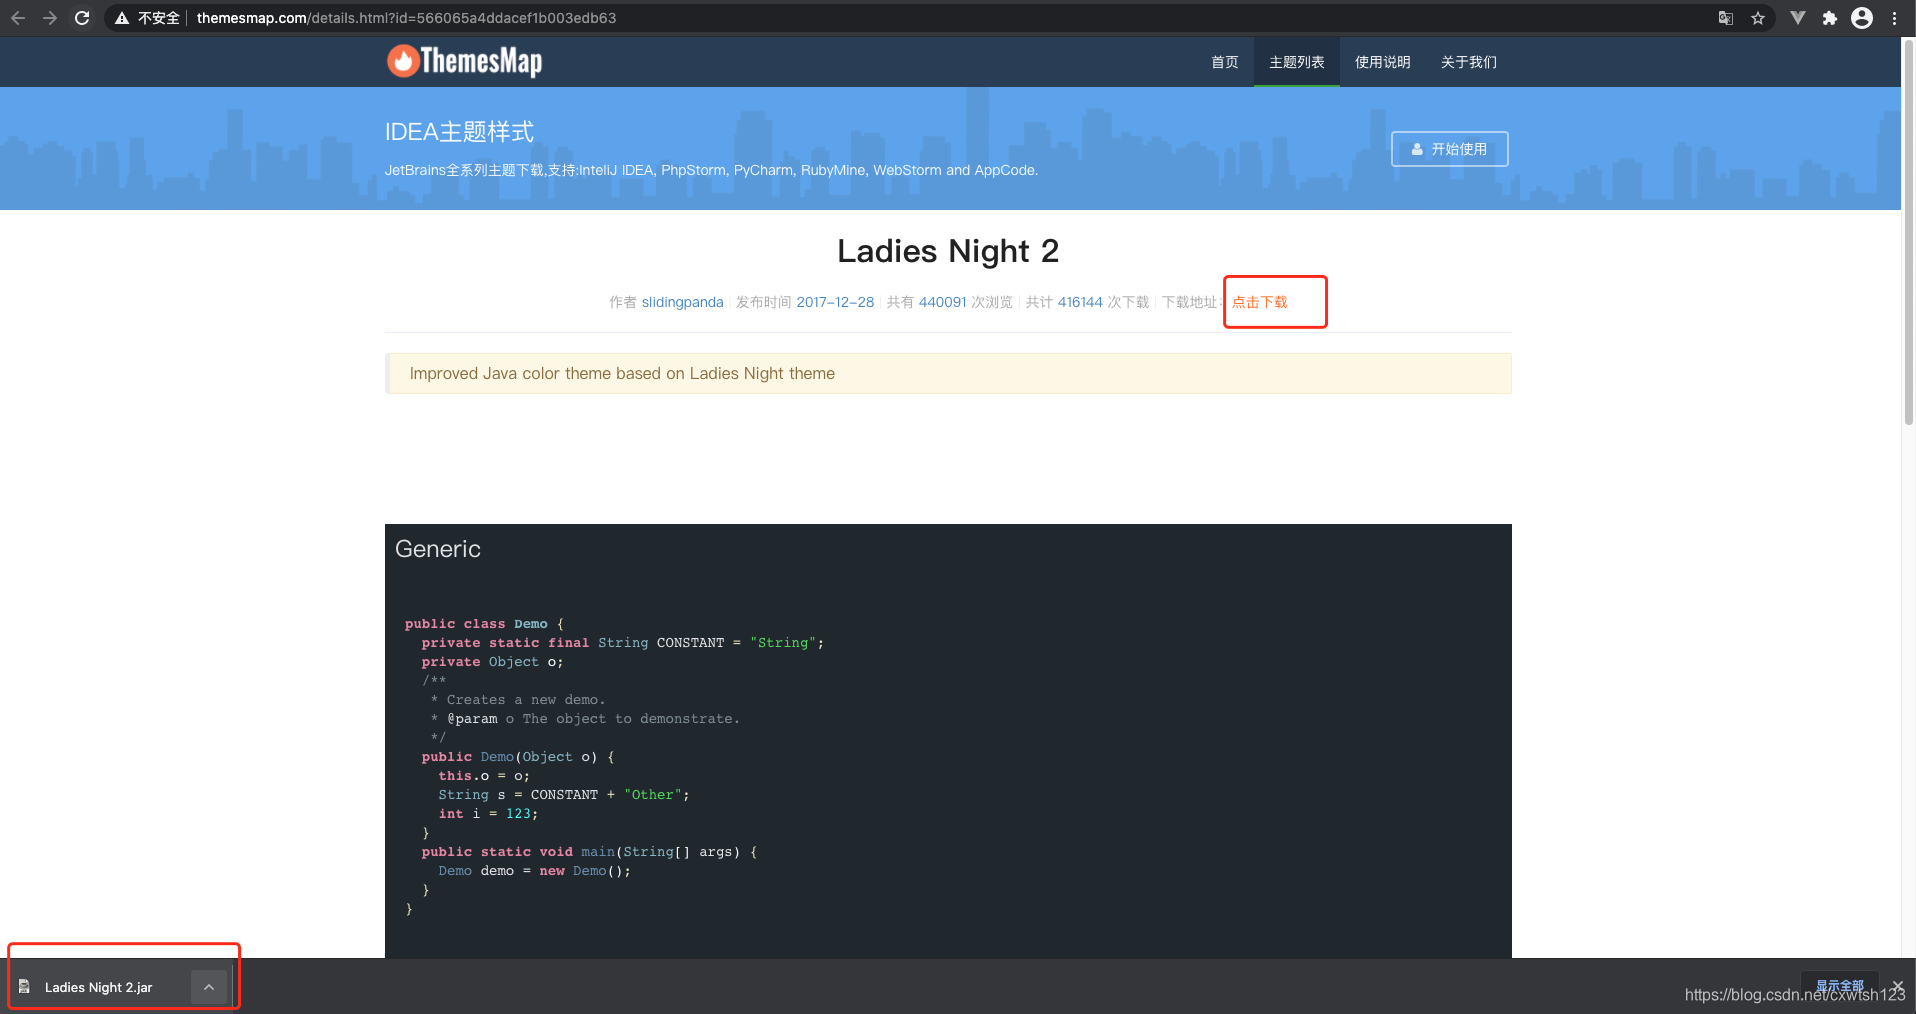
Task: Click the Ladies Night 2.jar file icon
Action: click(x=24, y=987)
